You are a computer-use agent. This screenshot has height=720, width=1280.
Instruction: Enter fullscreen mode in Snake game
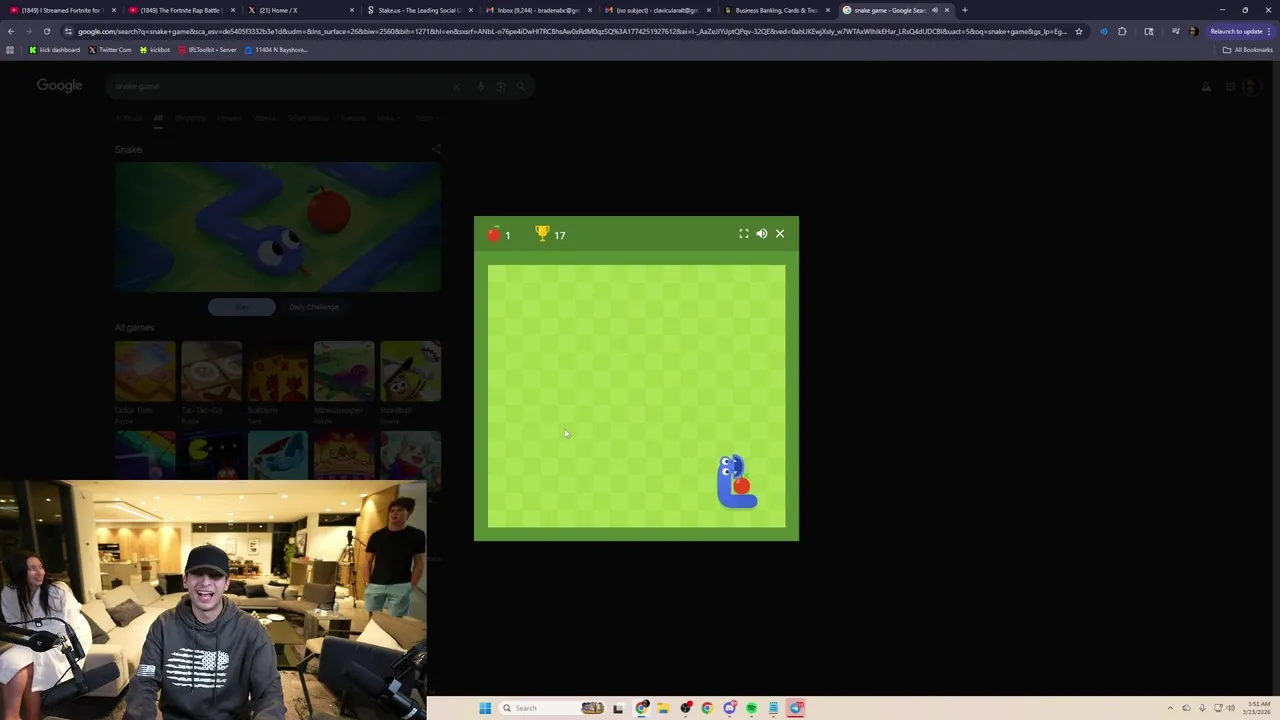(743, 234)
